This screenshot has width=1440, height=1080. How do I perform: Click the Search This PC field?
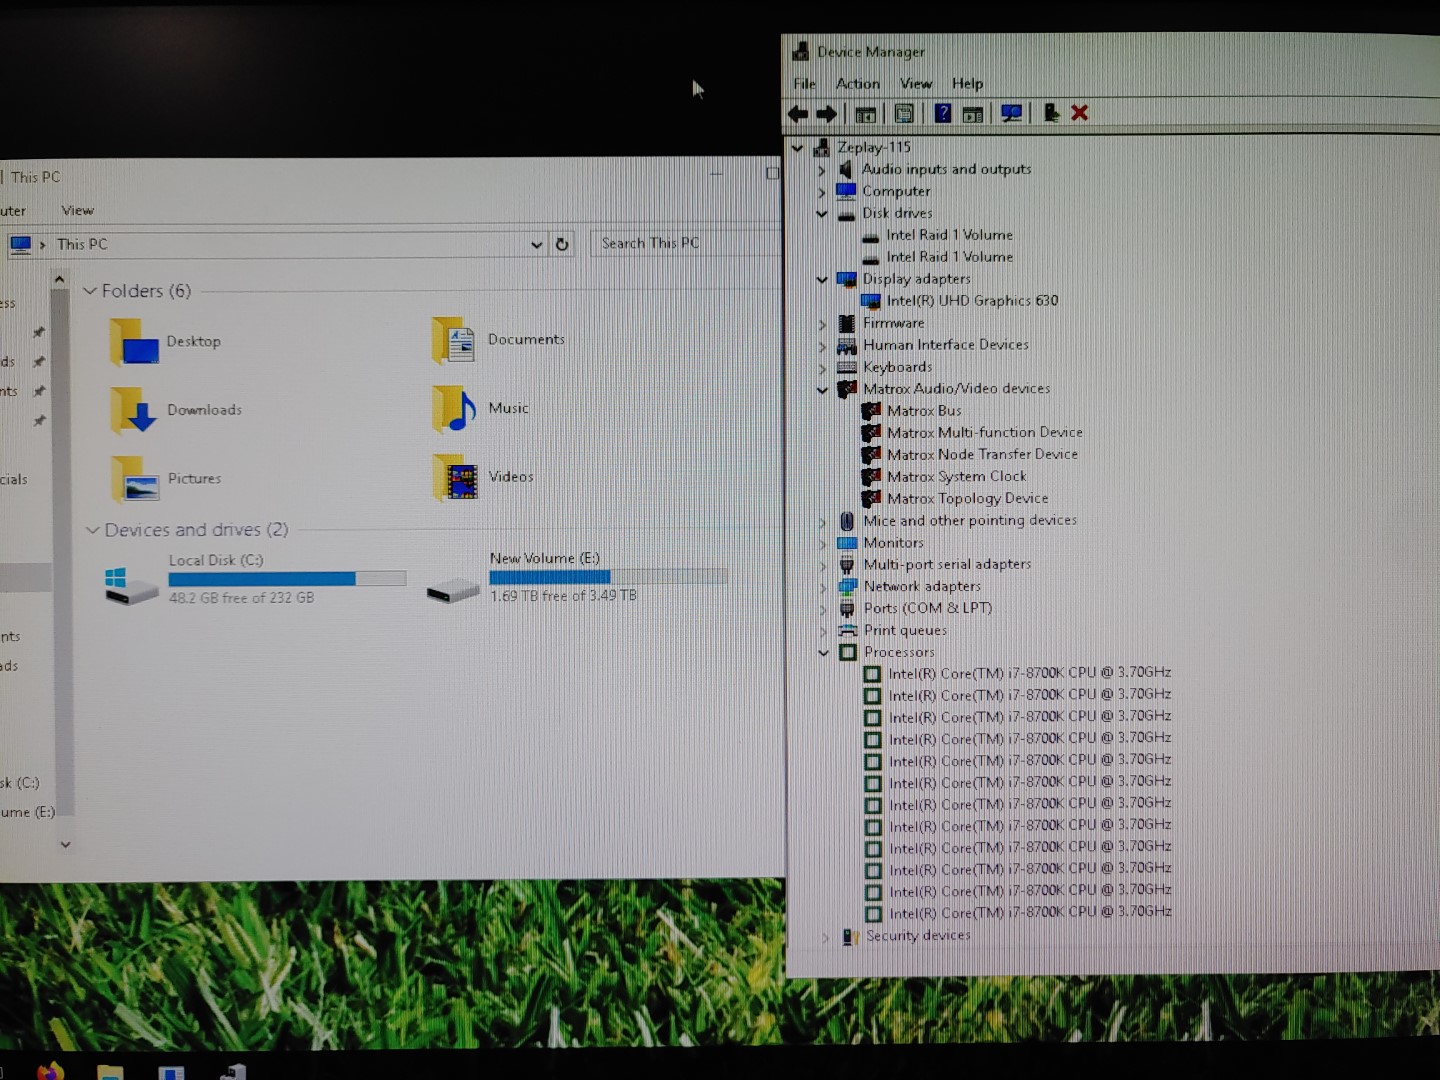[x=680, y=243]
